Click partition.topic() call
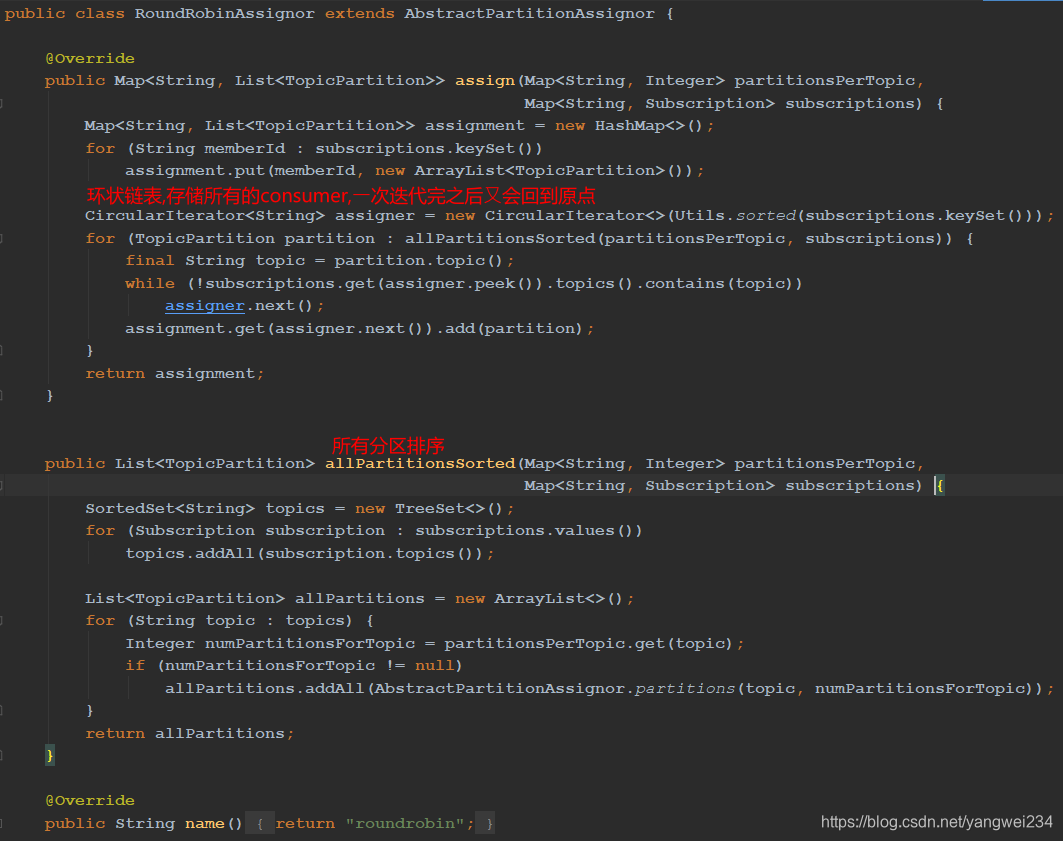 [418, 261]
